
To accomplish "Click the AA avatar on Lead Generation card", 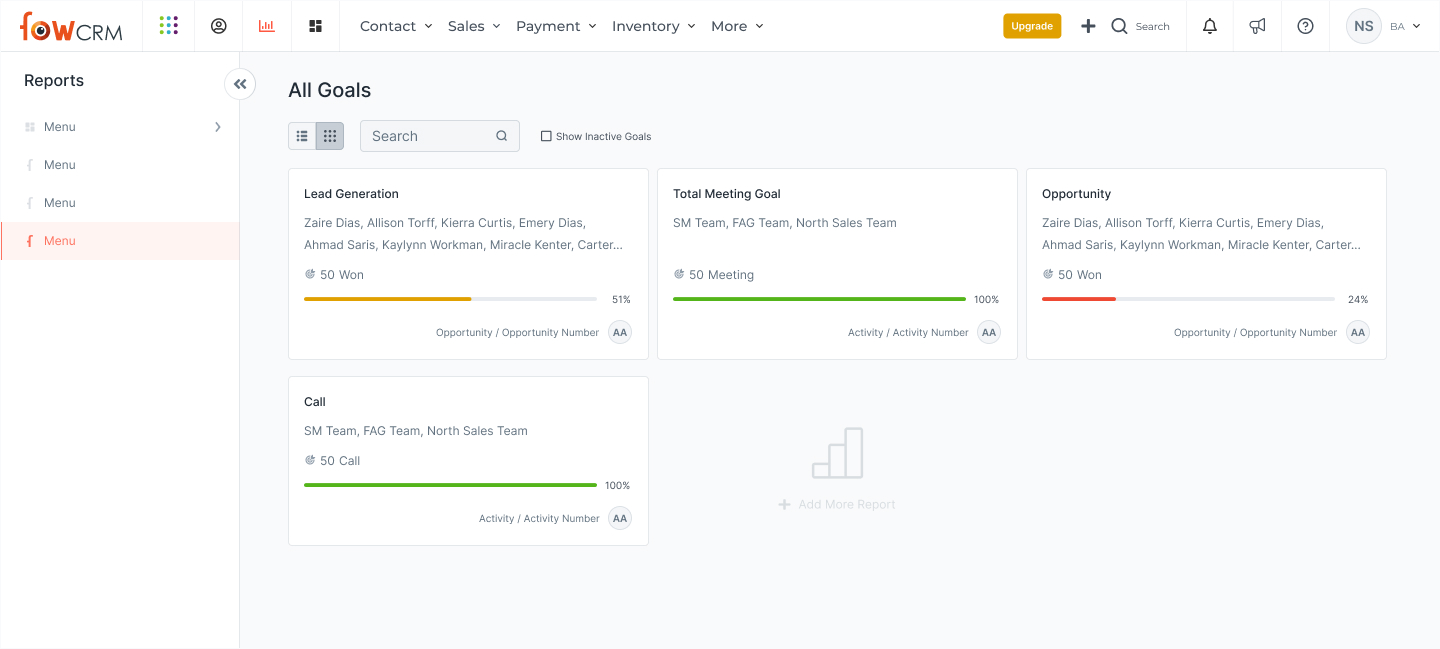I will tap(620, 332).
